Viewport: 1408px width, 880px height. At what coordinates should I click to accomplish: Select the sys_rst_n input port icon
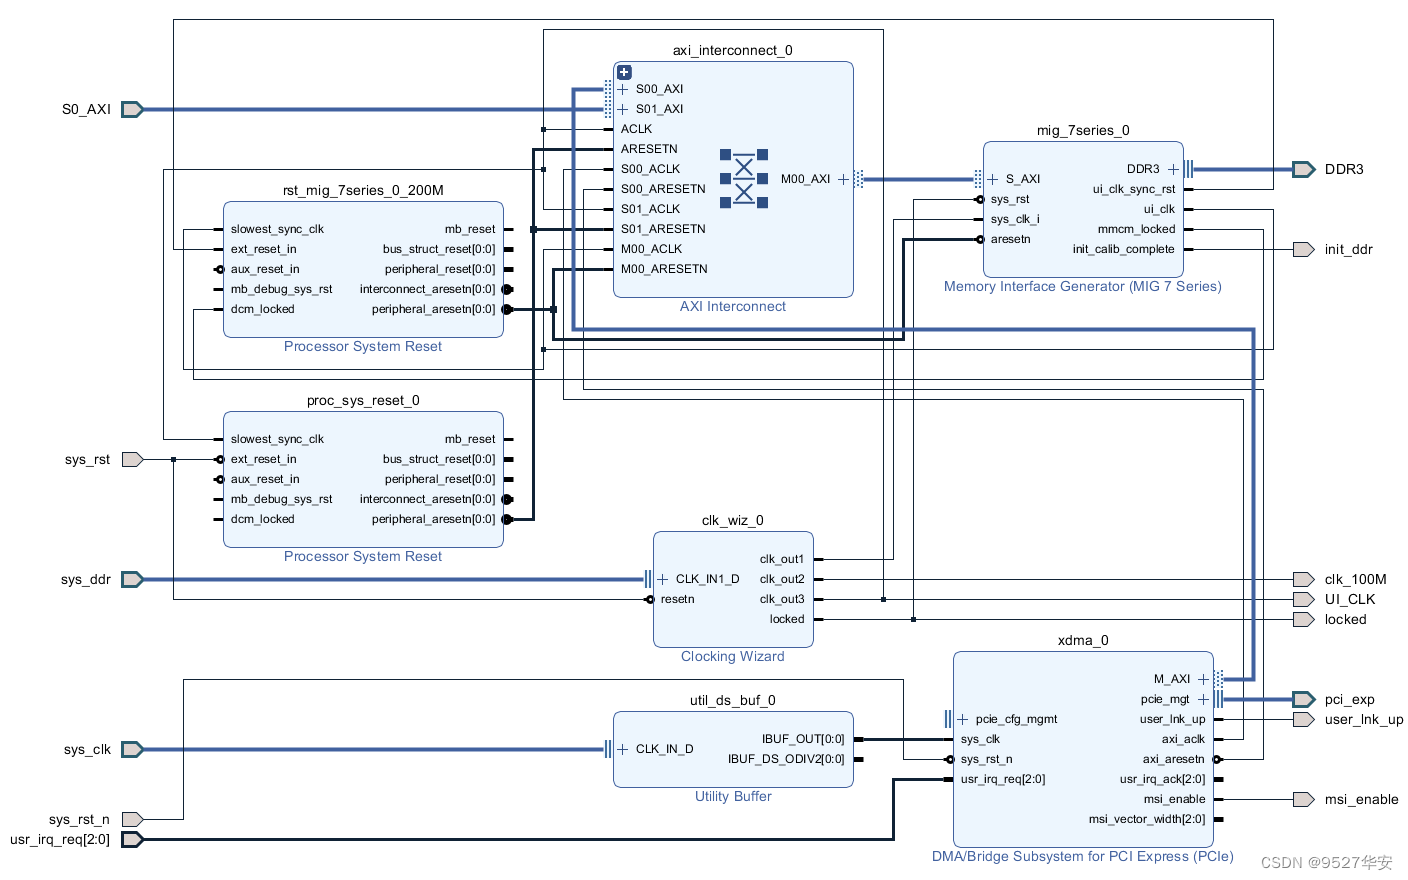[x=133, y=819]
